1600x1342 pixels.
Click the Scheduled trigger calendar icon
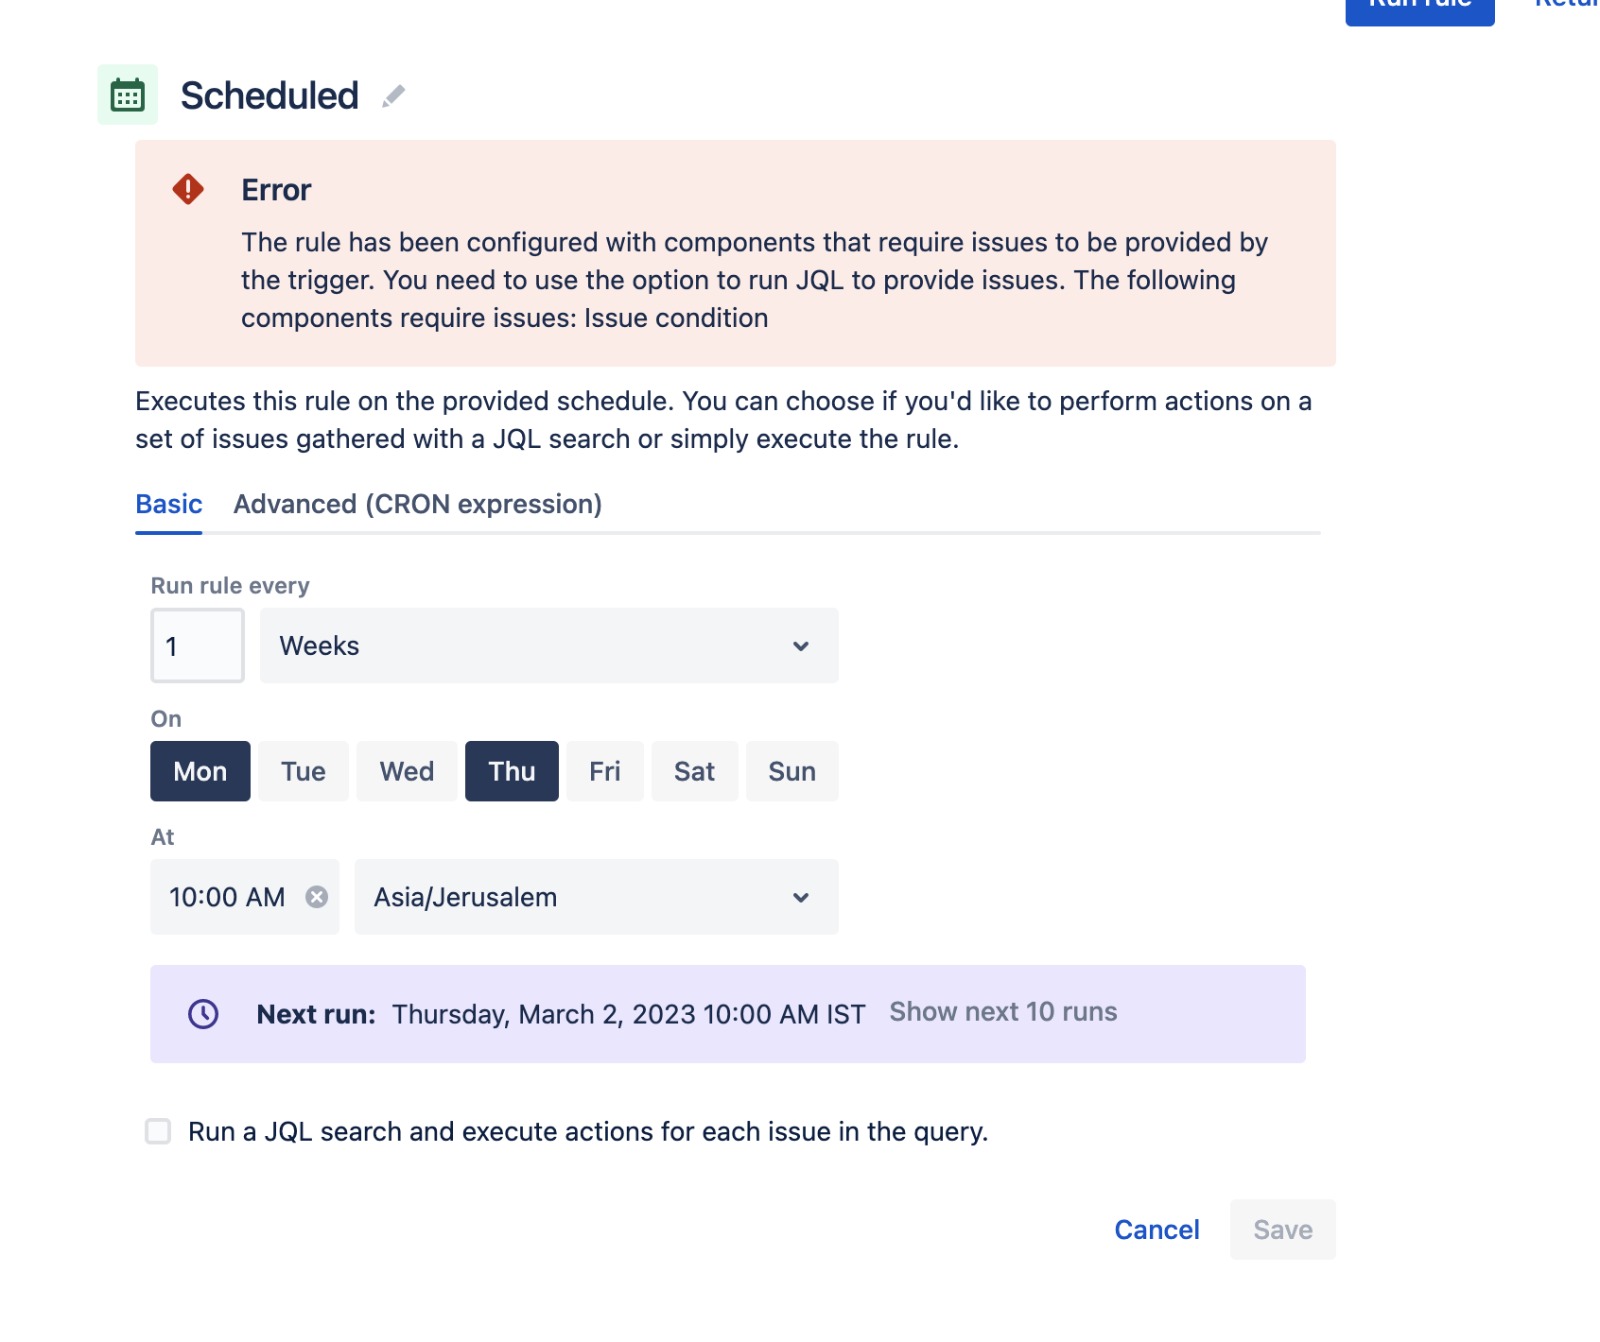[128, 95]
